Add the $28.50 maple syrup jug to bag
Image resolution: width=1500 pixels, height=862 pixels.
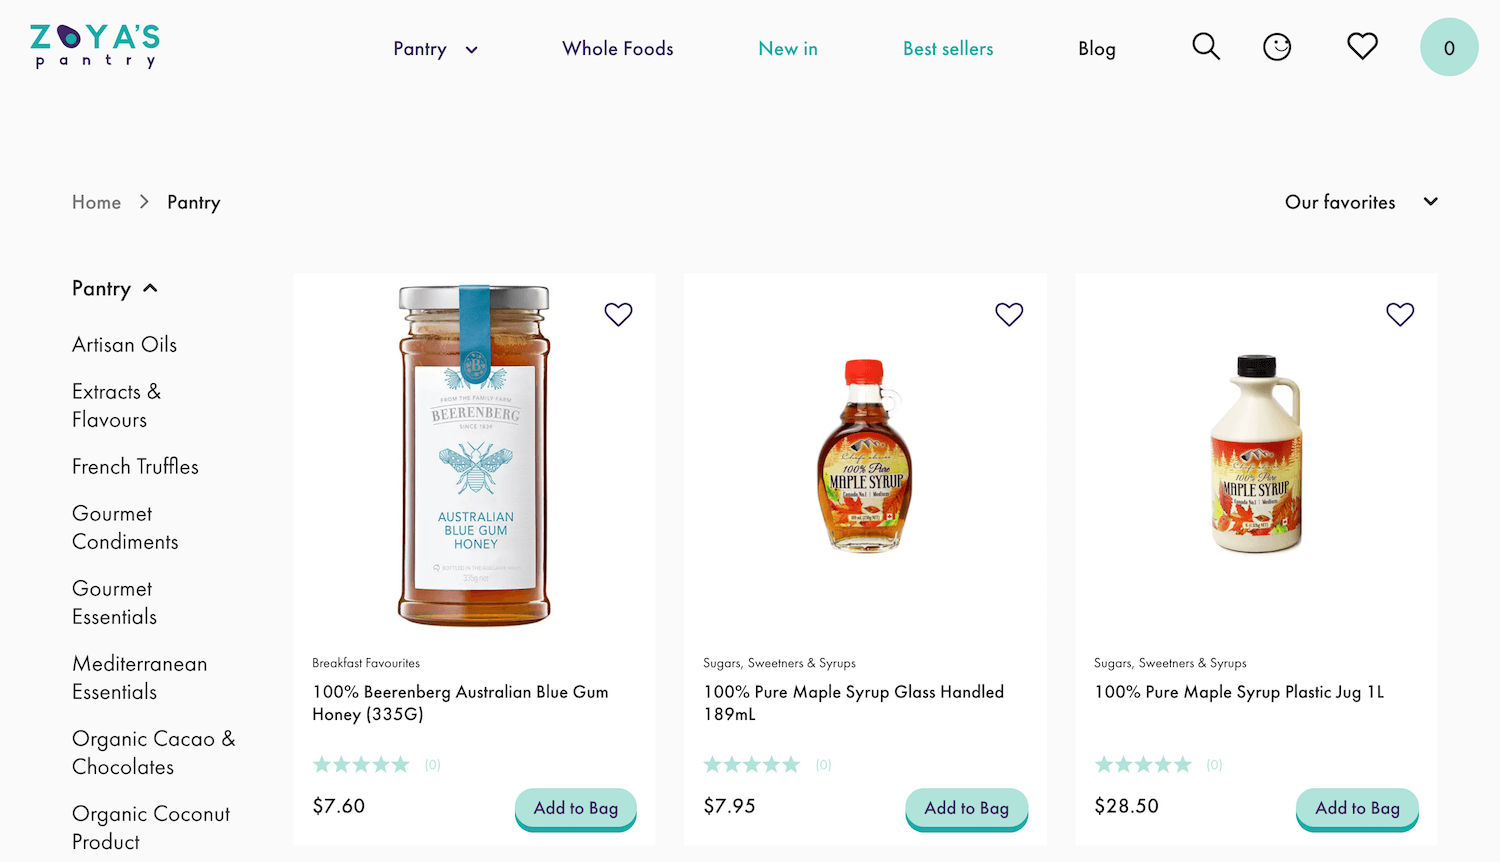coord(1357,808)
